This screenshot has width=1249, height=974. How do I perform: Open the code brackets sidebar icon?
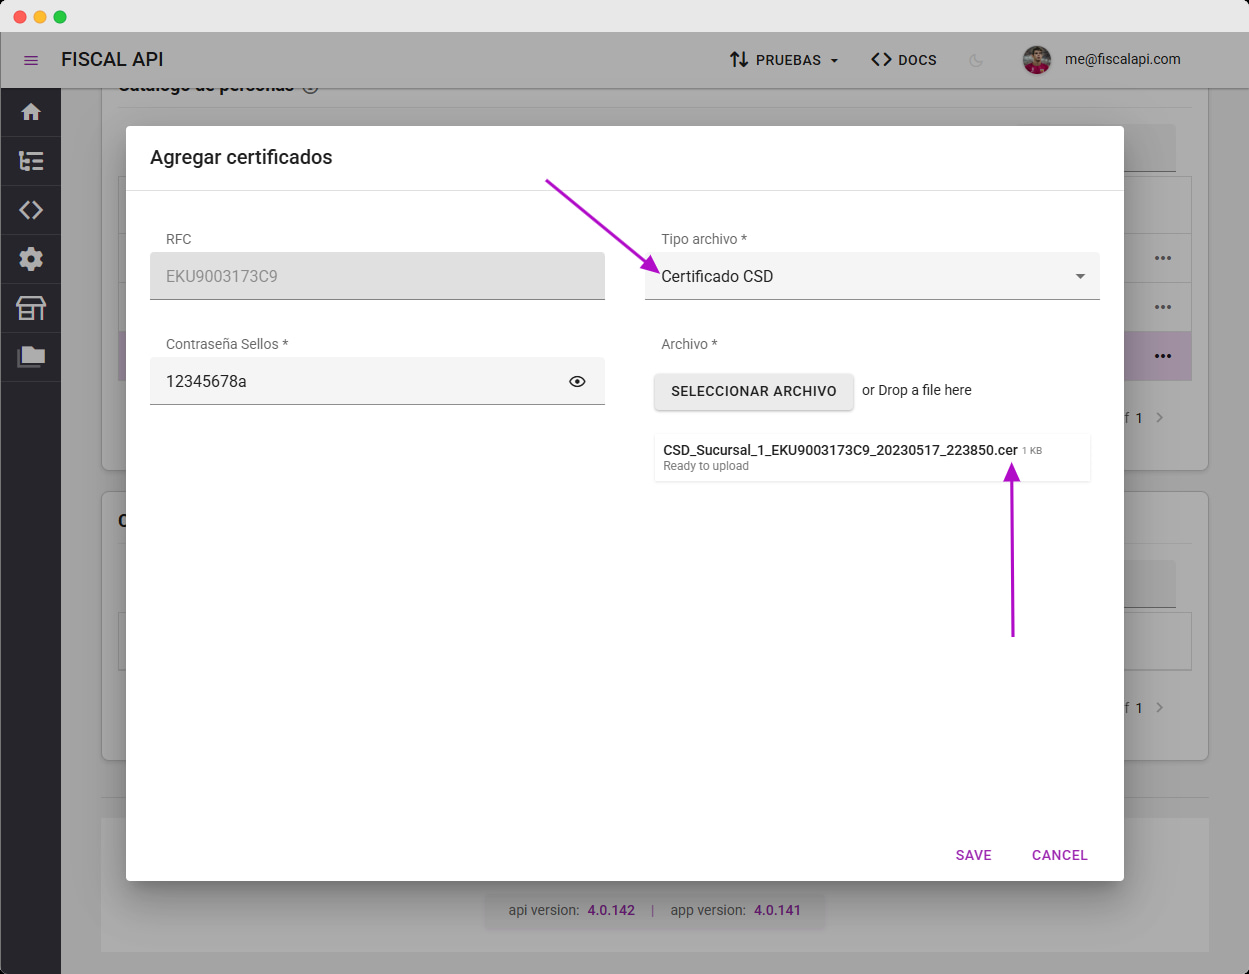pyautogui.click(x=31, y=210)
